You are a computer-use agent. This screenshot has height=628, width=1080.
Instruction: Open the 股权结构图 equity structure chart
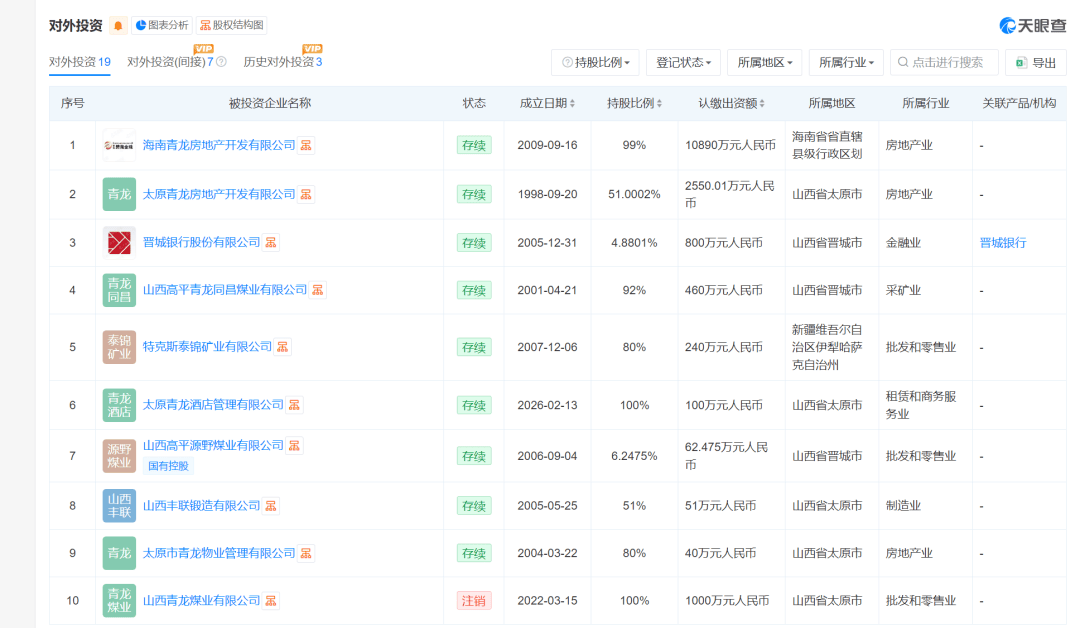tap(232, 25)
